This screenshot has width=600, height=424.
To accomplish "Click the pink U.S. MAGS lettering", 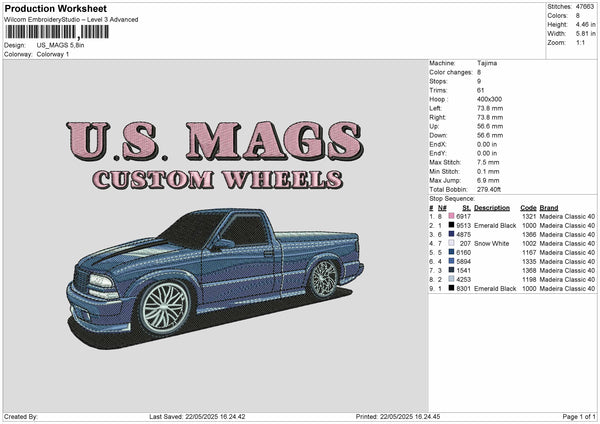I will click(215, 141).
